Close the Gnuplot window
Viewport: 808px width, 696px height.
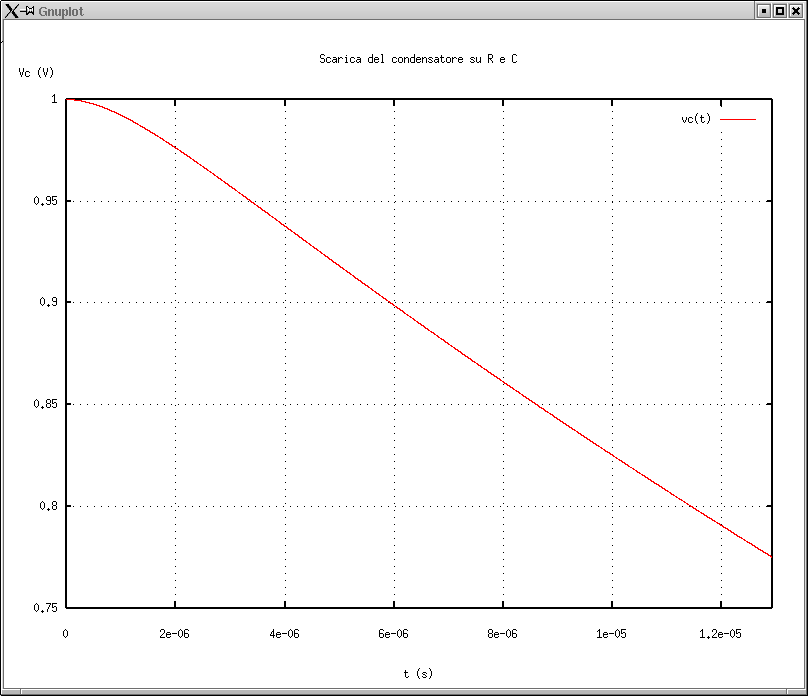[x=795, y=10]
